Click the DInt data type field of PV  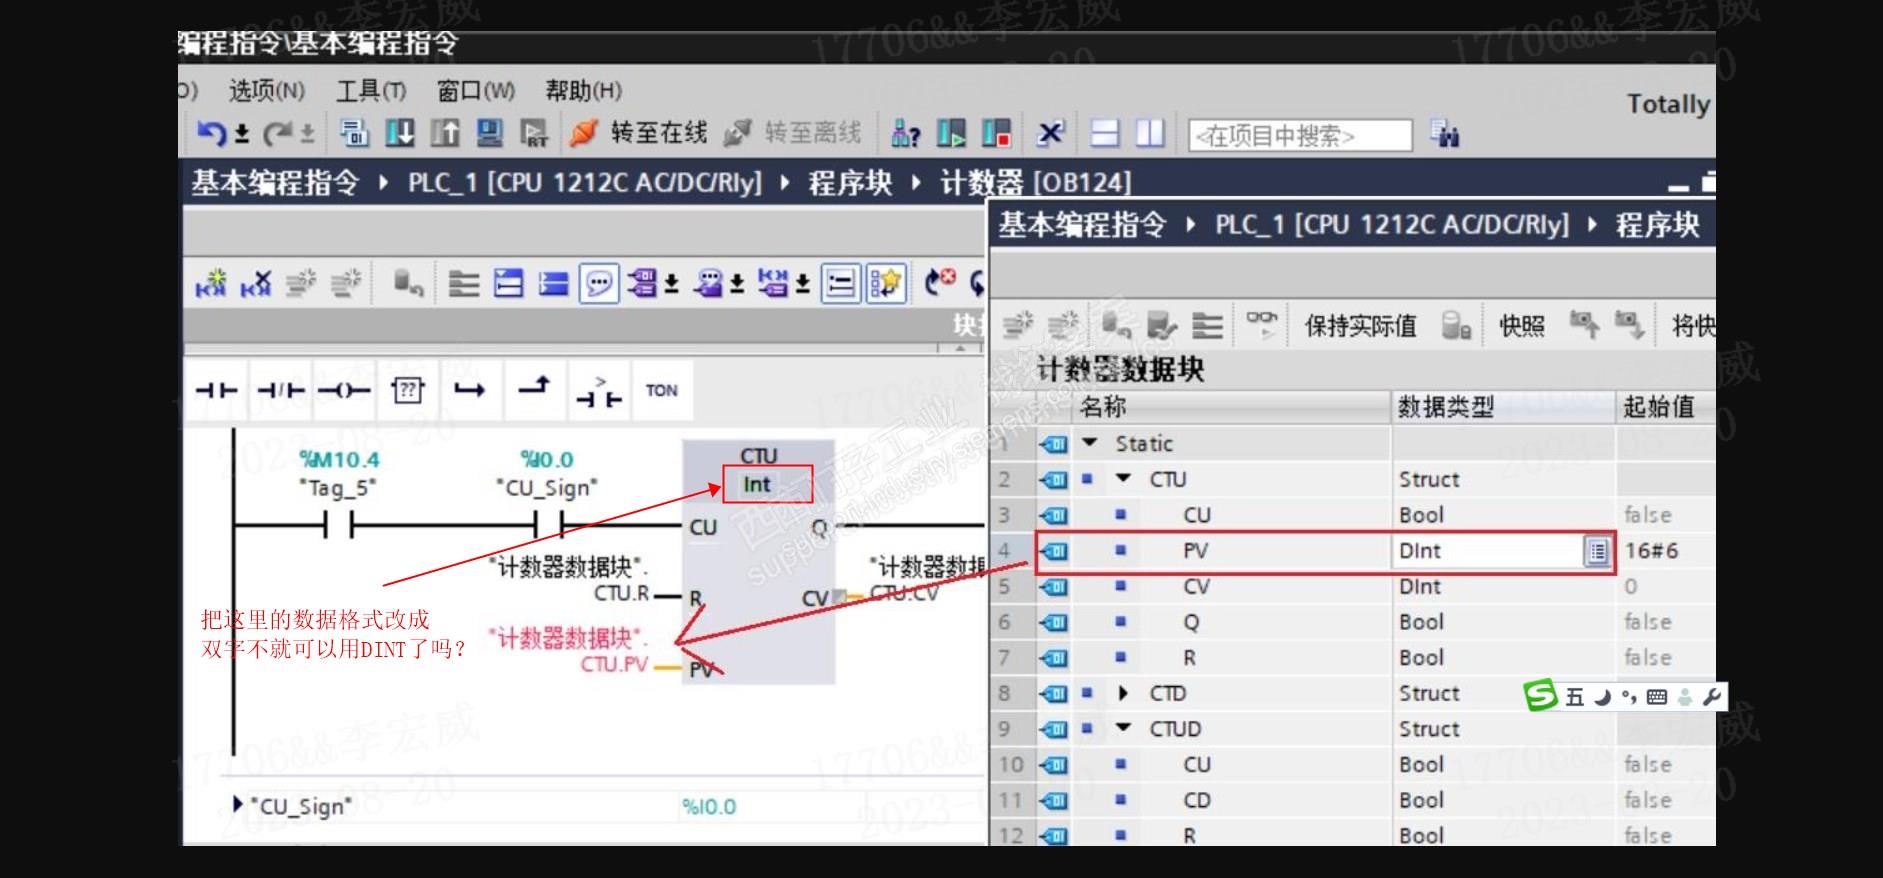pos(1487,551)
